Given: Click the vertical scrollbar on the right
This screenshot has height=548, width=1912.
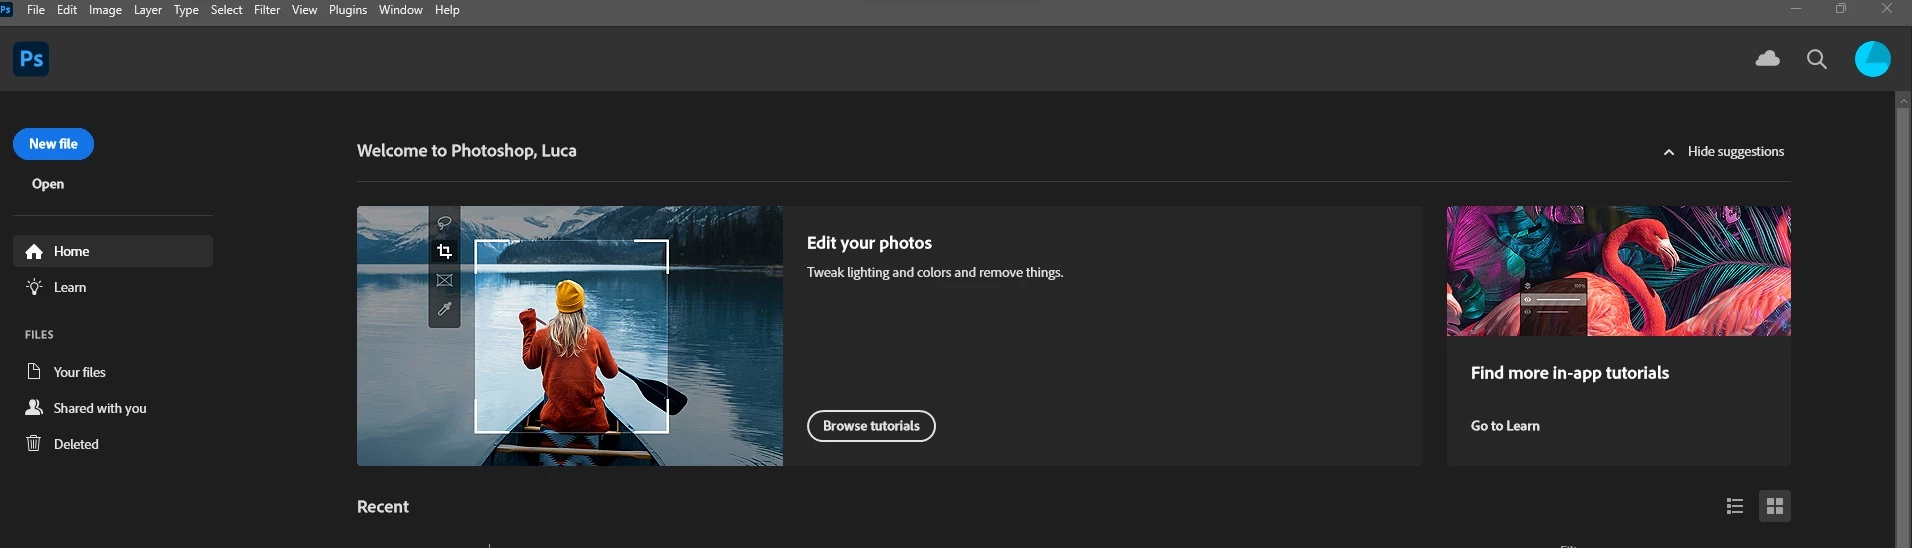Looking at the screenshot, I should tap(1903, 326).
